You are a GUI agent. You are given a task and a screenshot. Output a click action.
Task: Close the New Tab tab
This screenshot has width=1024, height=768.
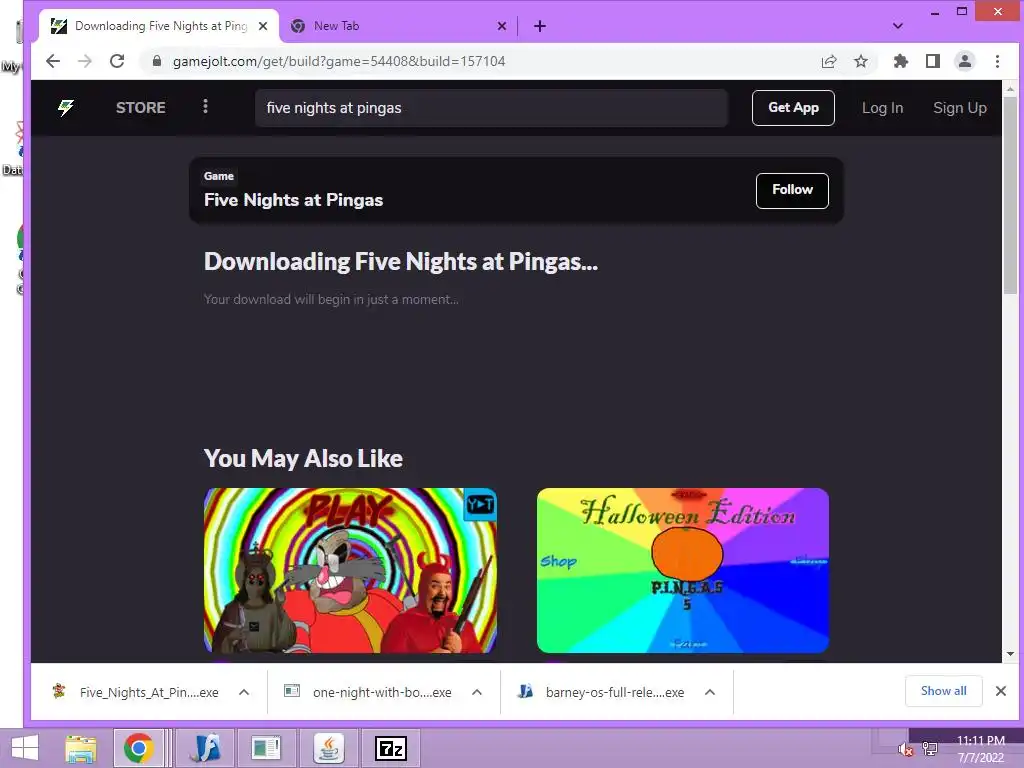502,26
